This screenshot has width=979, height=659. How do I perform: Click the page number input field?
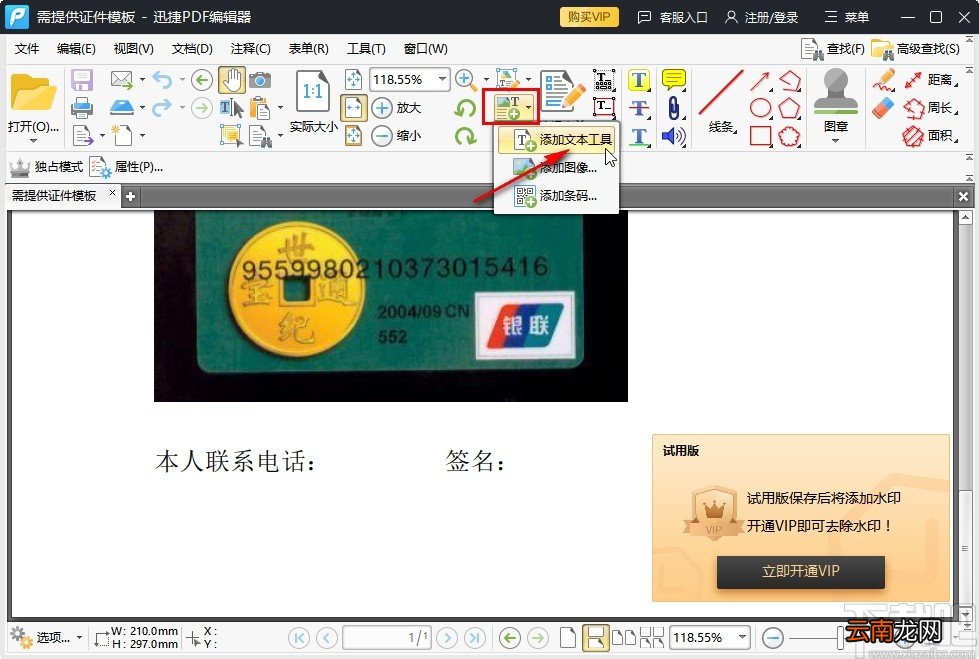click(x=386, y=638)
